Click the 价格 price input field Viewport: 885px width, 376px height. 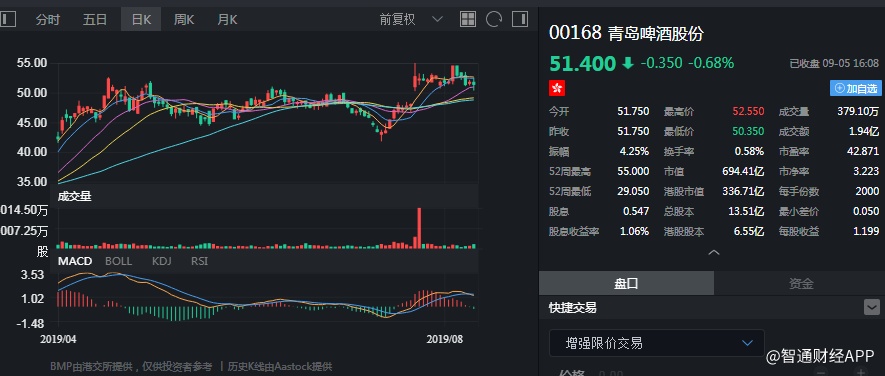pos(677,372)
